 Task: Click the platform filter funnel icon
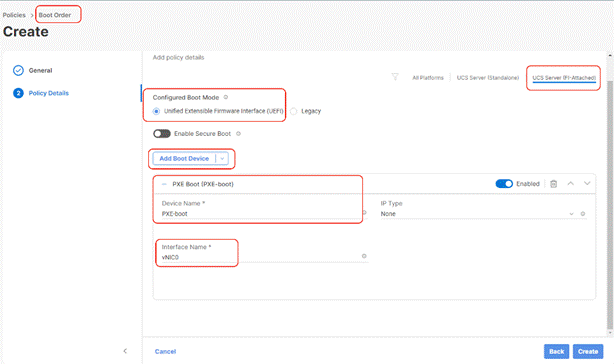pos(395,77)
